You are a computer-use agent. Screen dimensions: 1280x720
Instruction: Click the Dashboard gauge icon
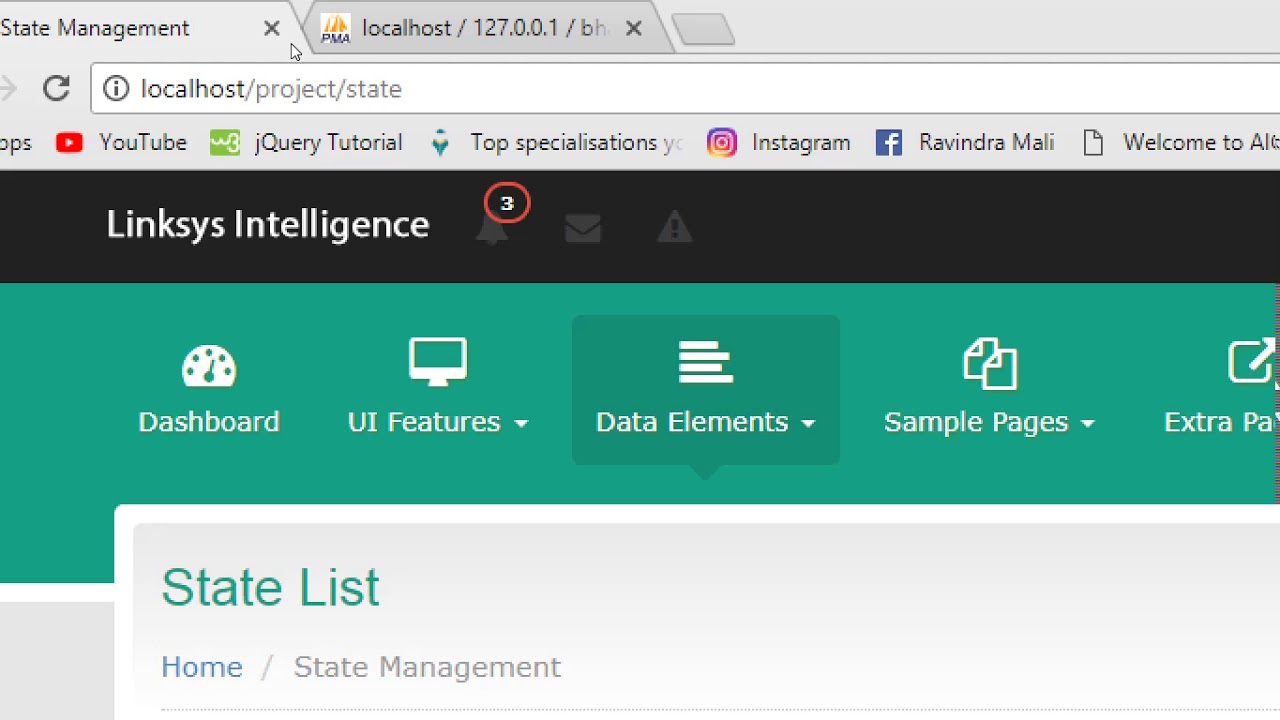point(209,366)
